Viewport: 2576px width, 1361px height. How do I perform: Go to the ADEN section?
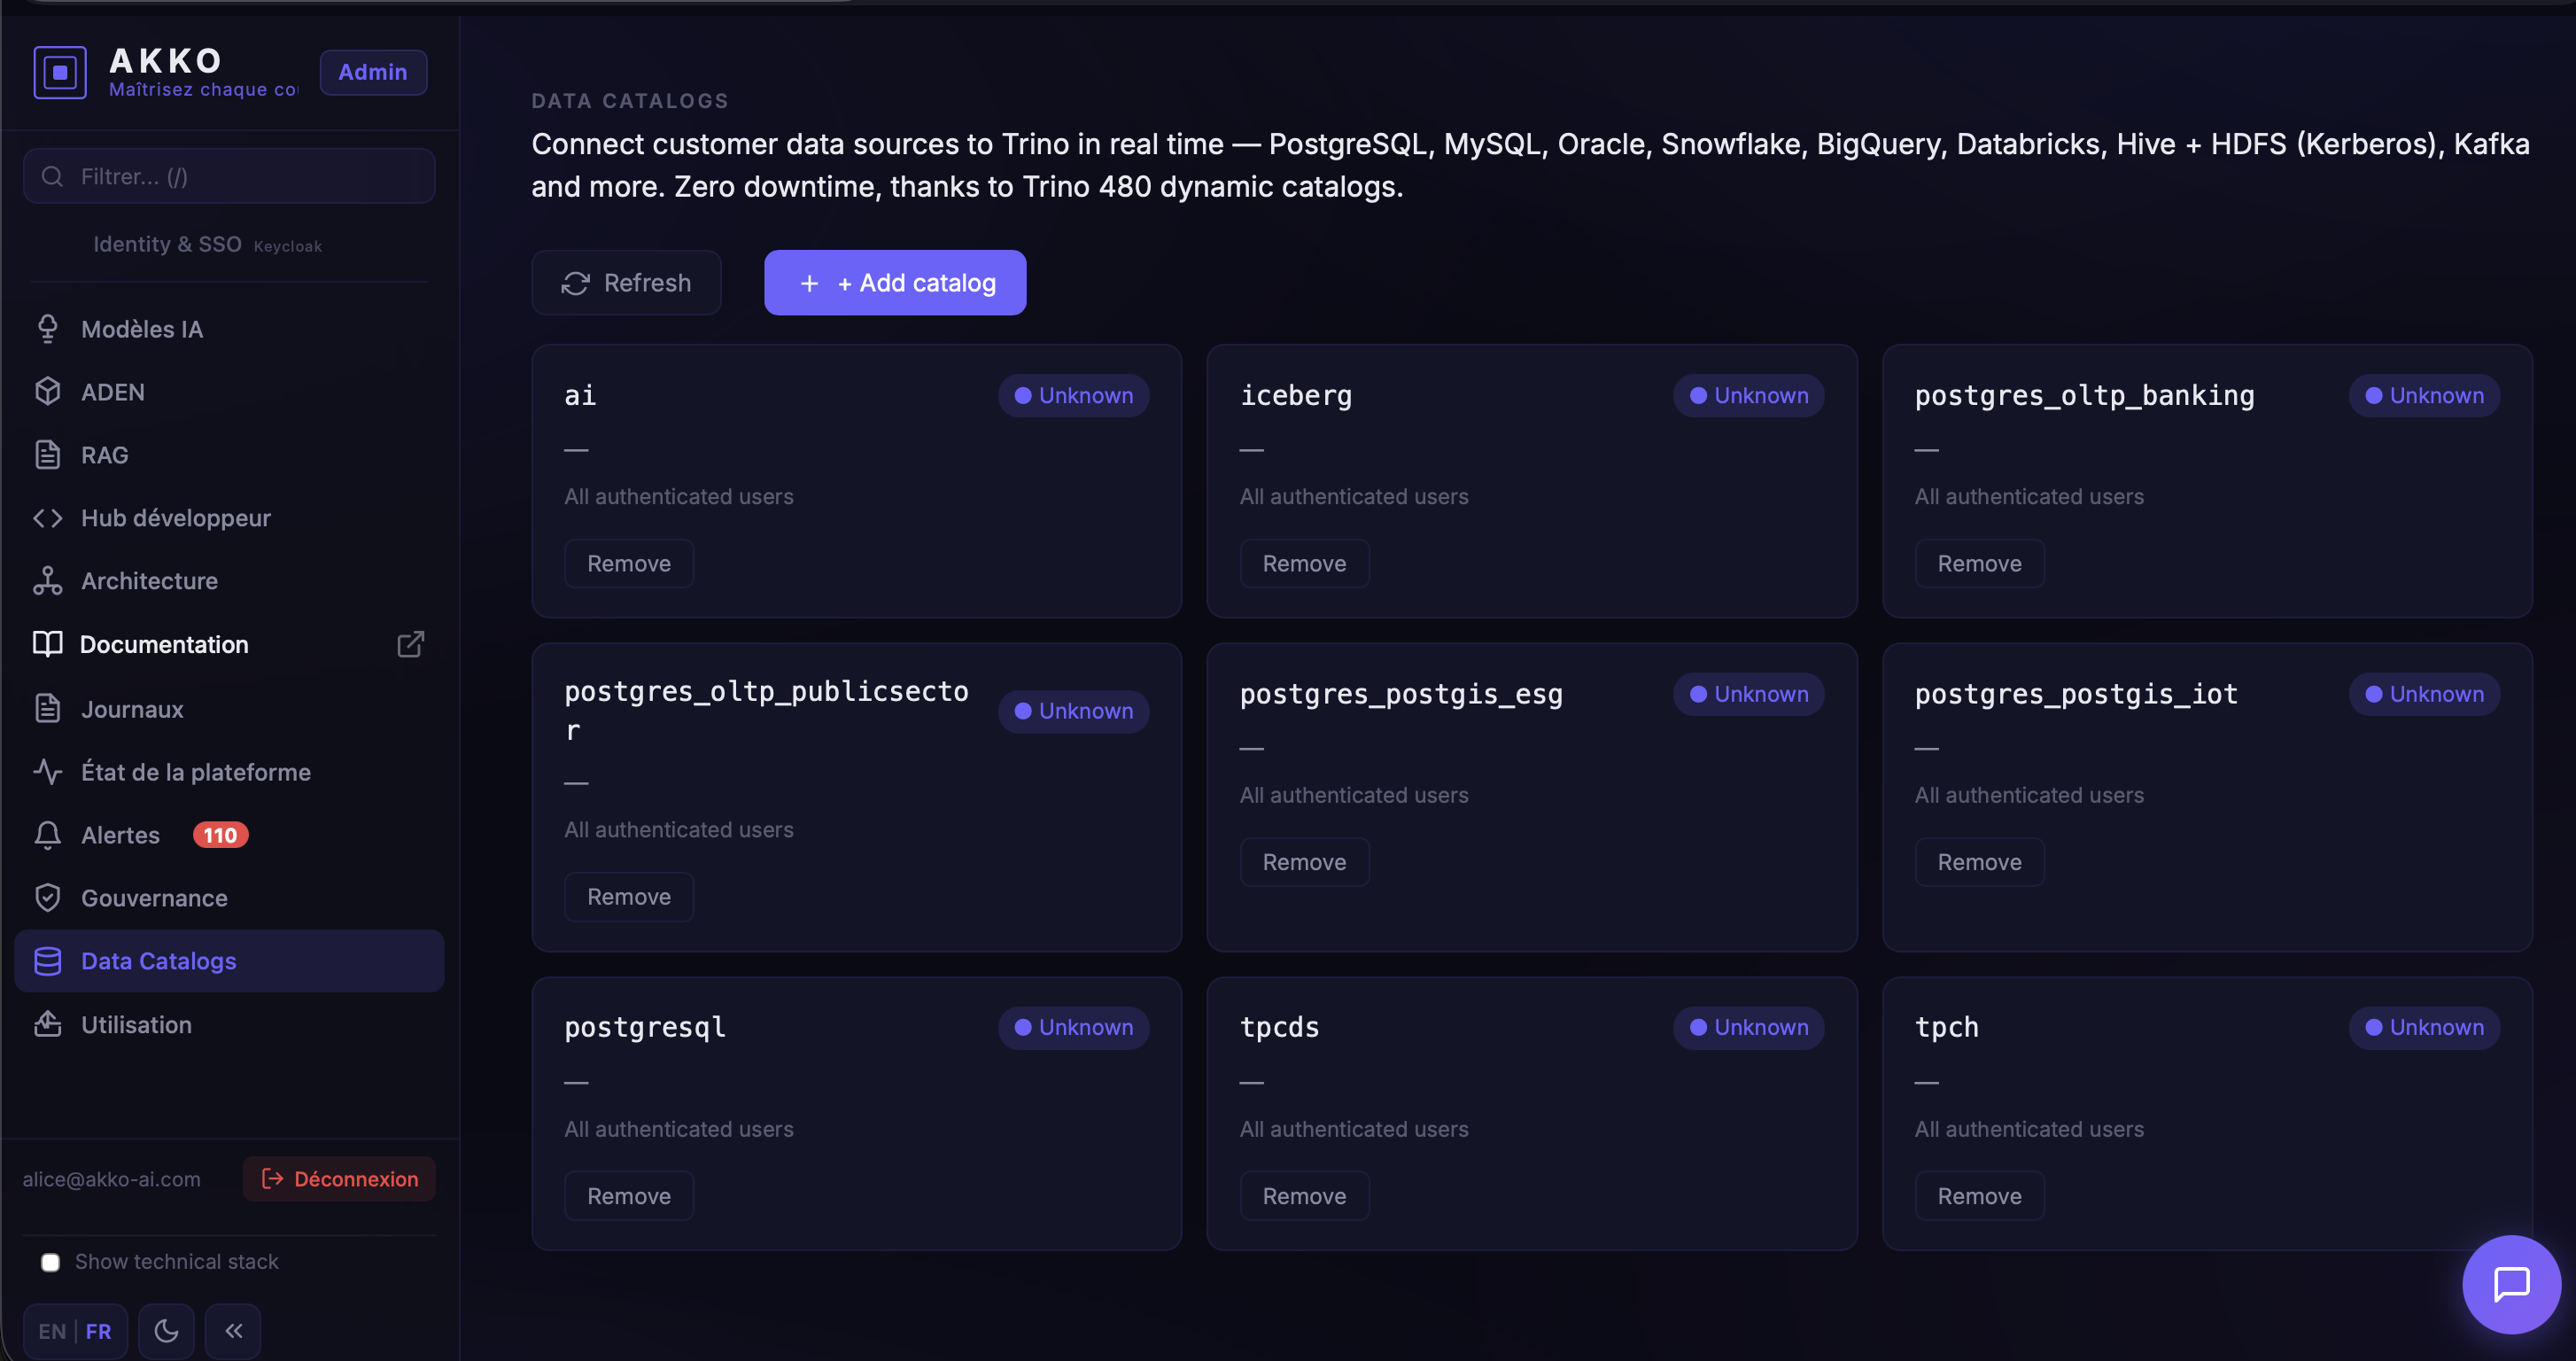[229, 392]
